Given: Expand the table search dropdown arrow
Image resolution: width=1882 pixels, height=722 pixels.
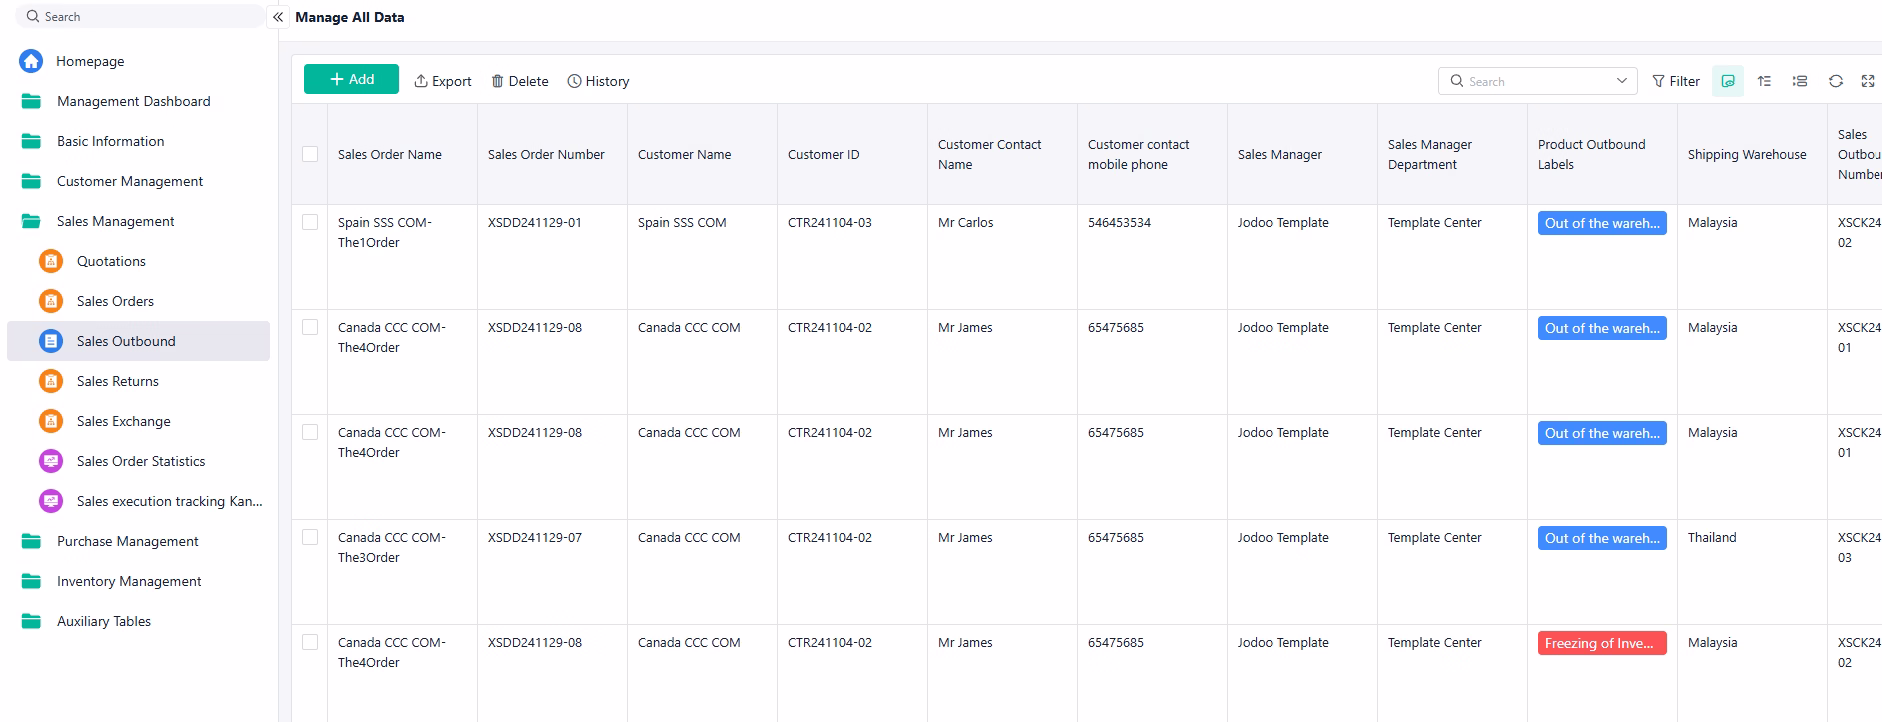Looking at the screenshot, I should point(1621,81).
